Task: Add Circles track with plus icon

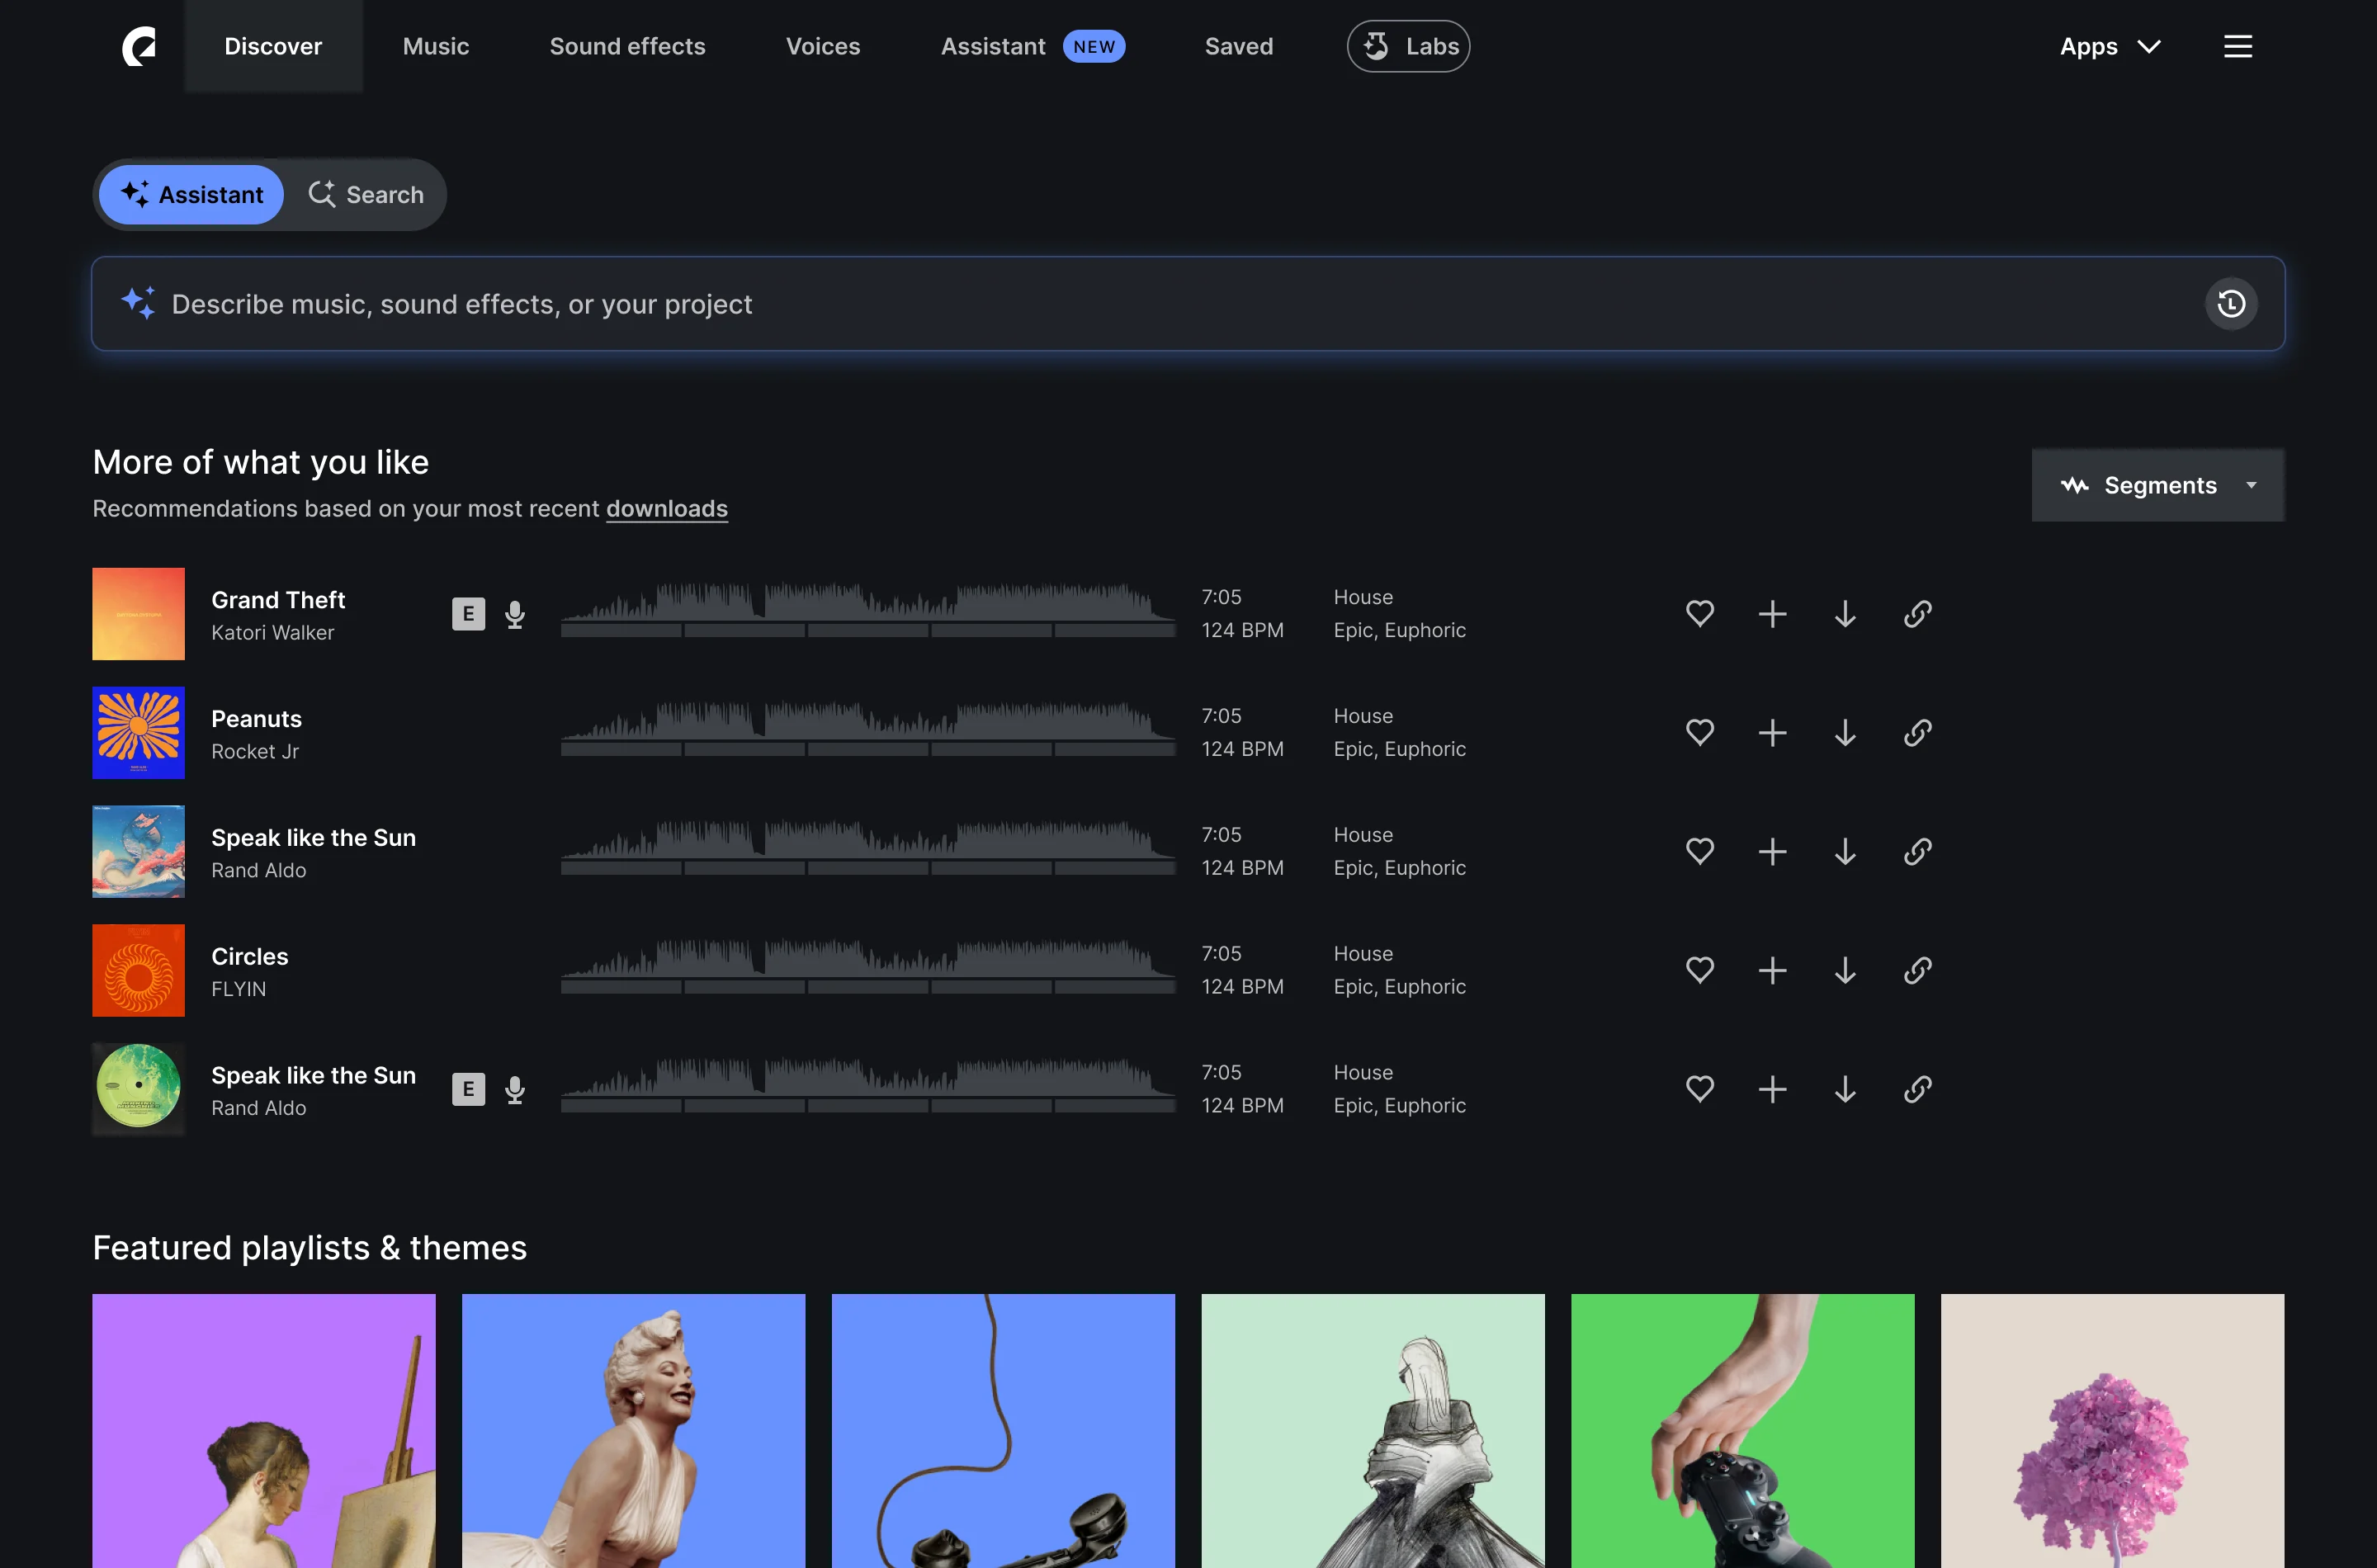Action: click(1772, 970)
